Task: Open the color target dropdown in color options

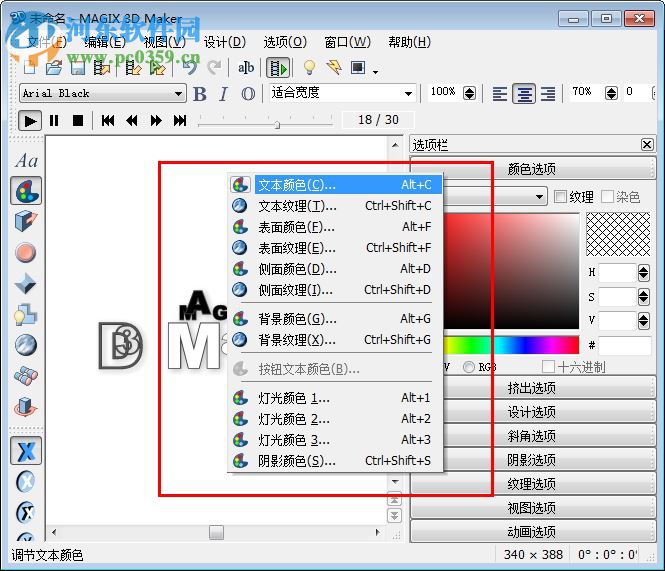Action: pyautogui.click(x=539, y=197)
